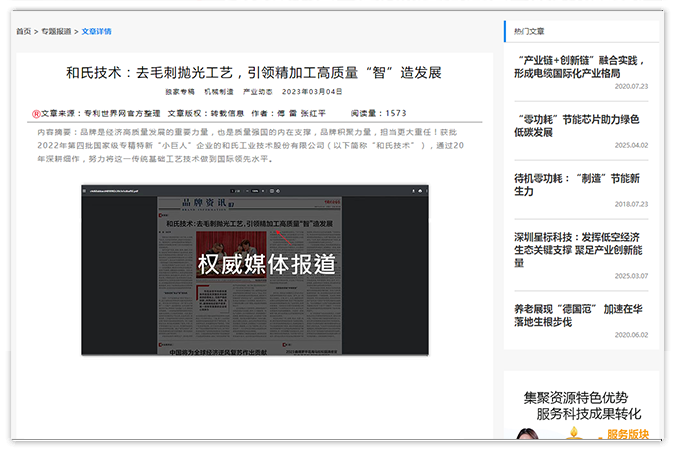Viewport: 674px width, 455px height.
Task: Open article "产业链+创新链"融合实践
Action: 580,67
